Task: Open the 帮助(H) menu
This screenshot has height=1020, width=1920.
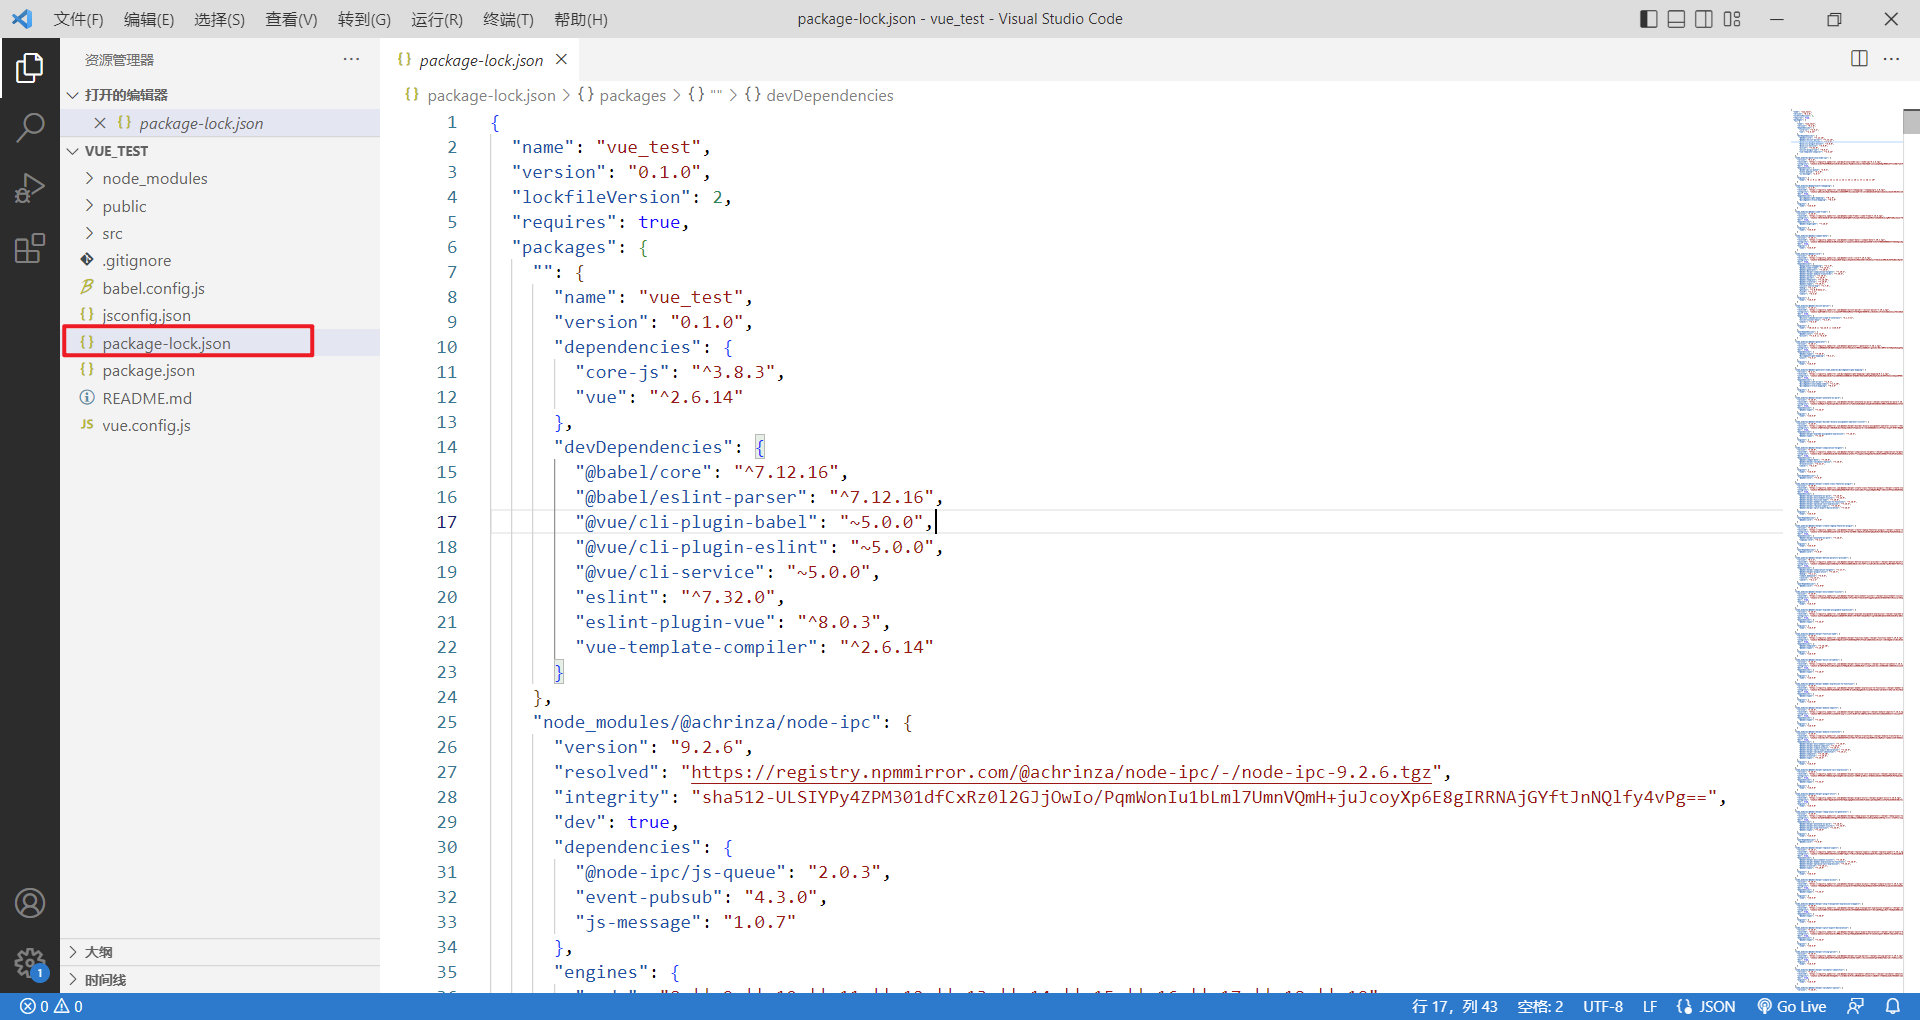Action: 581,19
